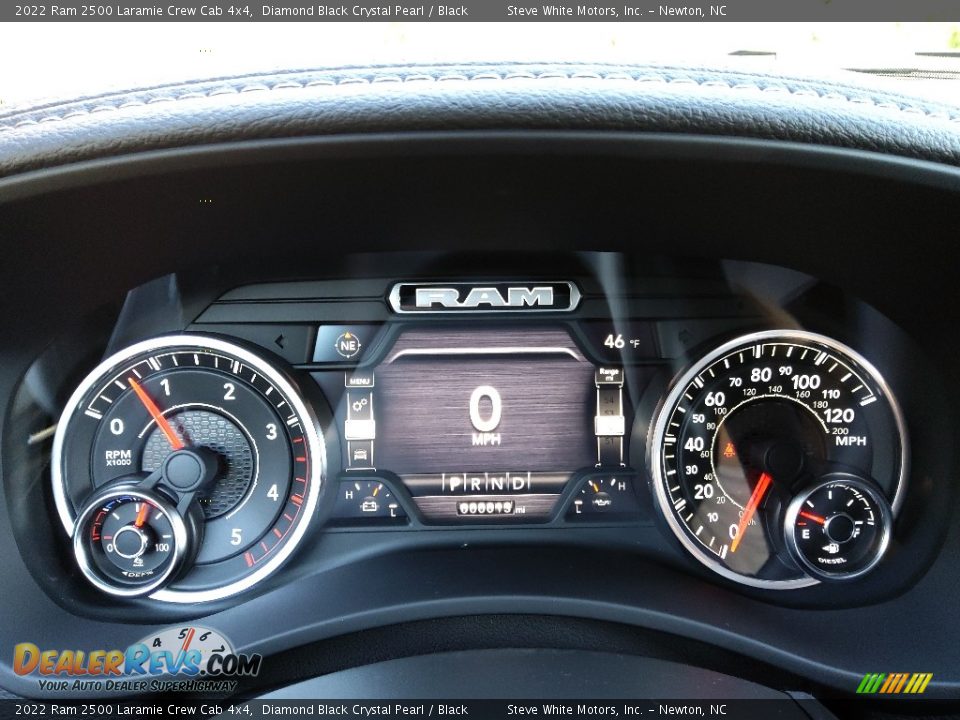Select the D gear indicator

coord(518,484)
